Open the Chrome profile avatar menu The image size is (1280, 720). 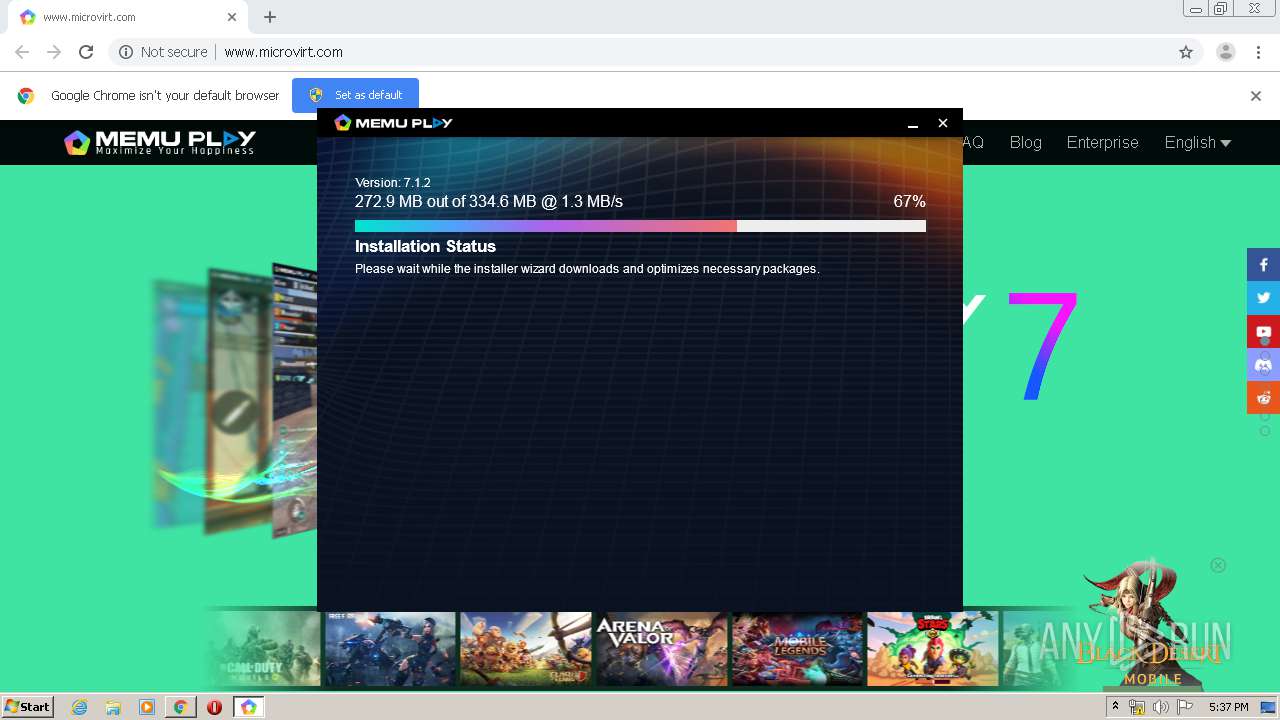pos(1225,52)
